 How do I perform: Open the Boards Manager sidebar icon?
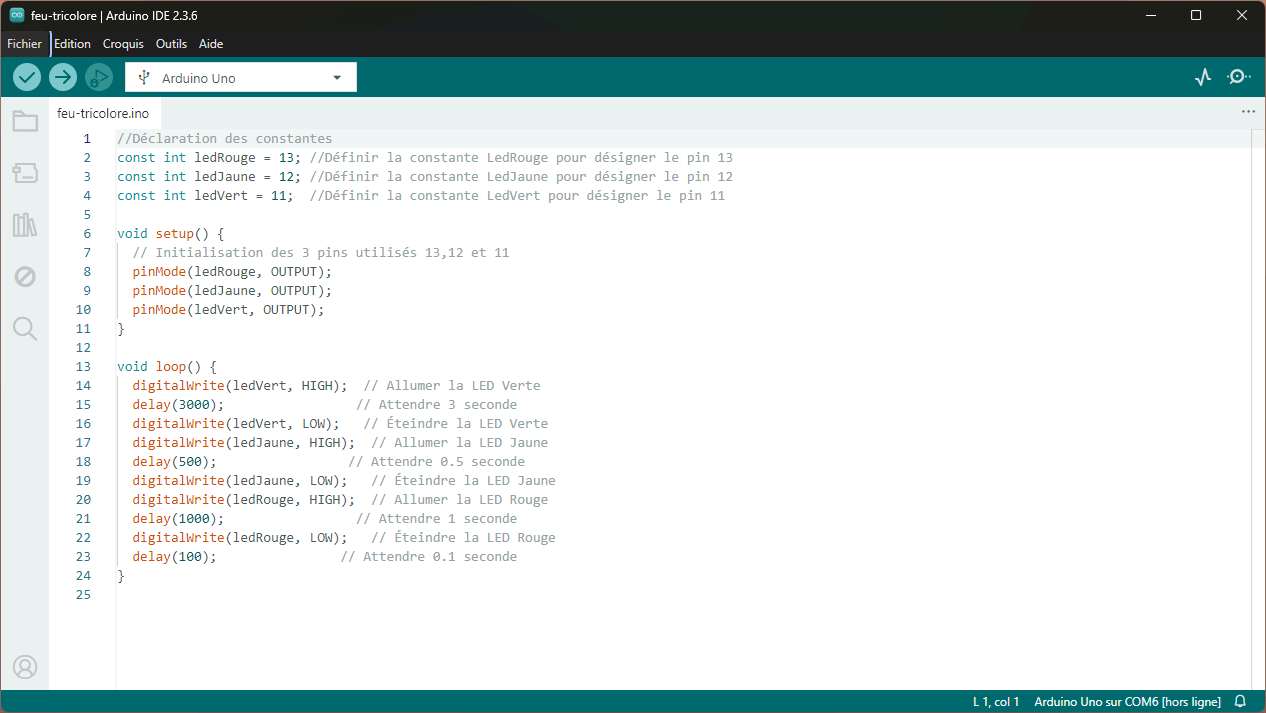(25, 173)
